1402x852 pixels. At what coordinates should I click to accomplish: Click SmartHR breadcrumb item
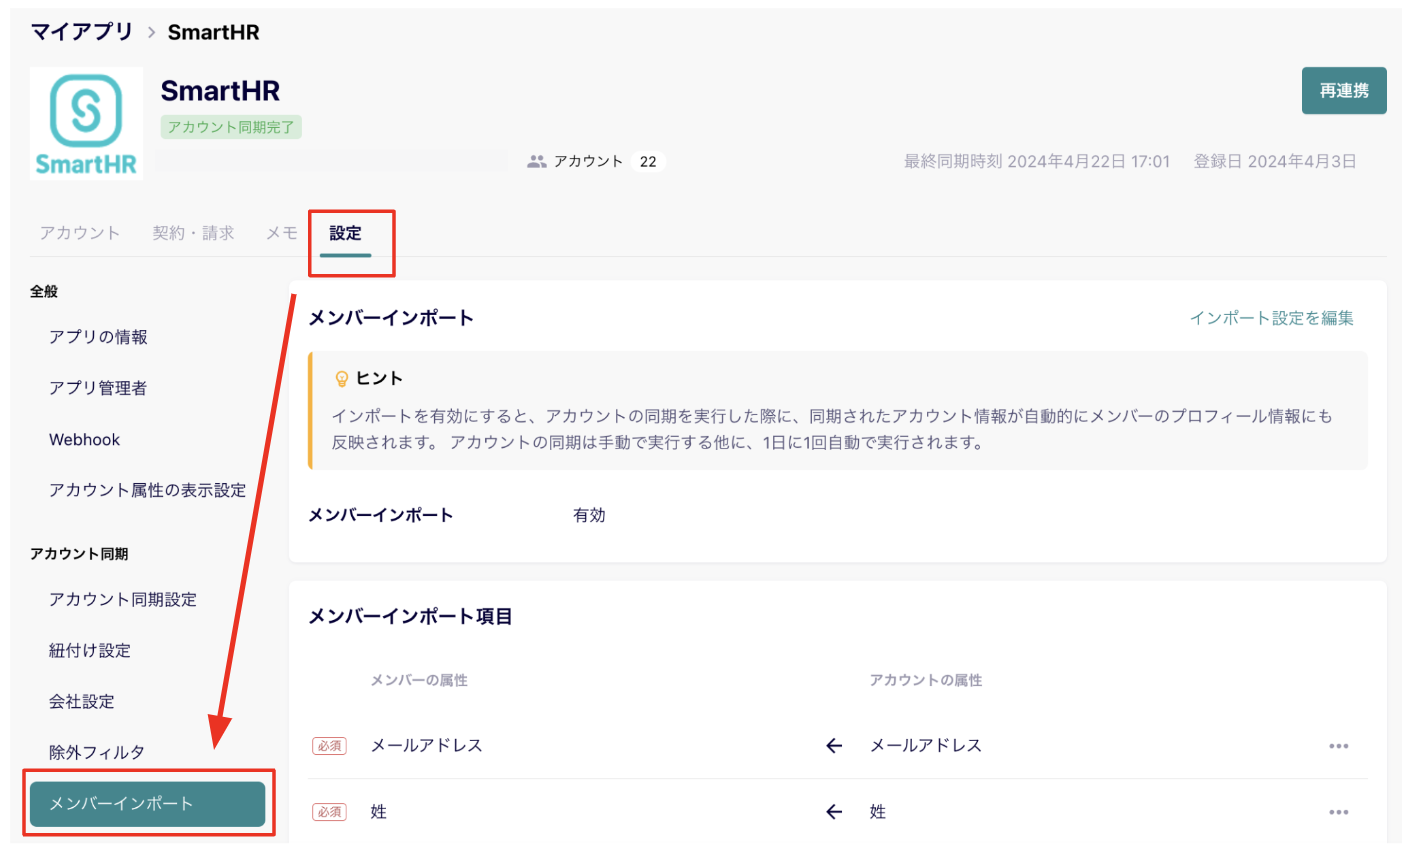click(x=213, y=32)
